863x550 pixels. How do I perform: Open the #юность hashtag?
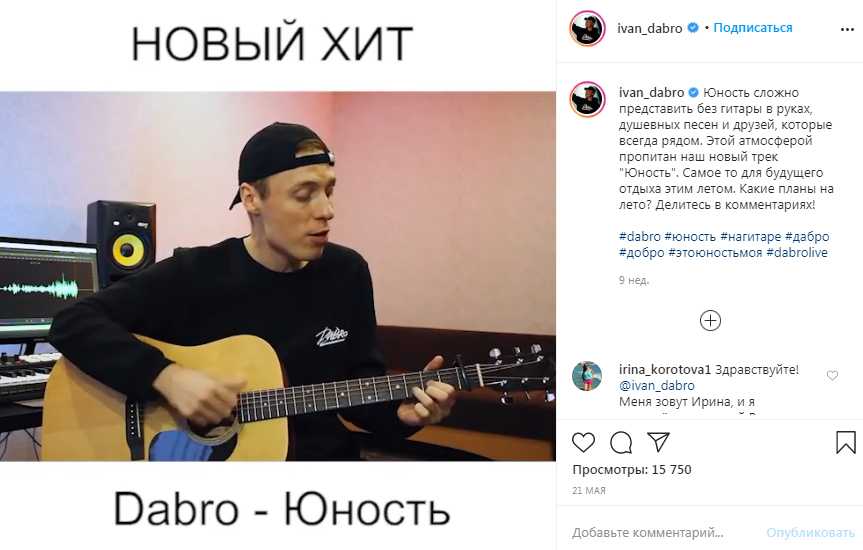690,237
